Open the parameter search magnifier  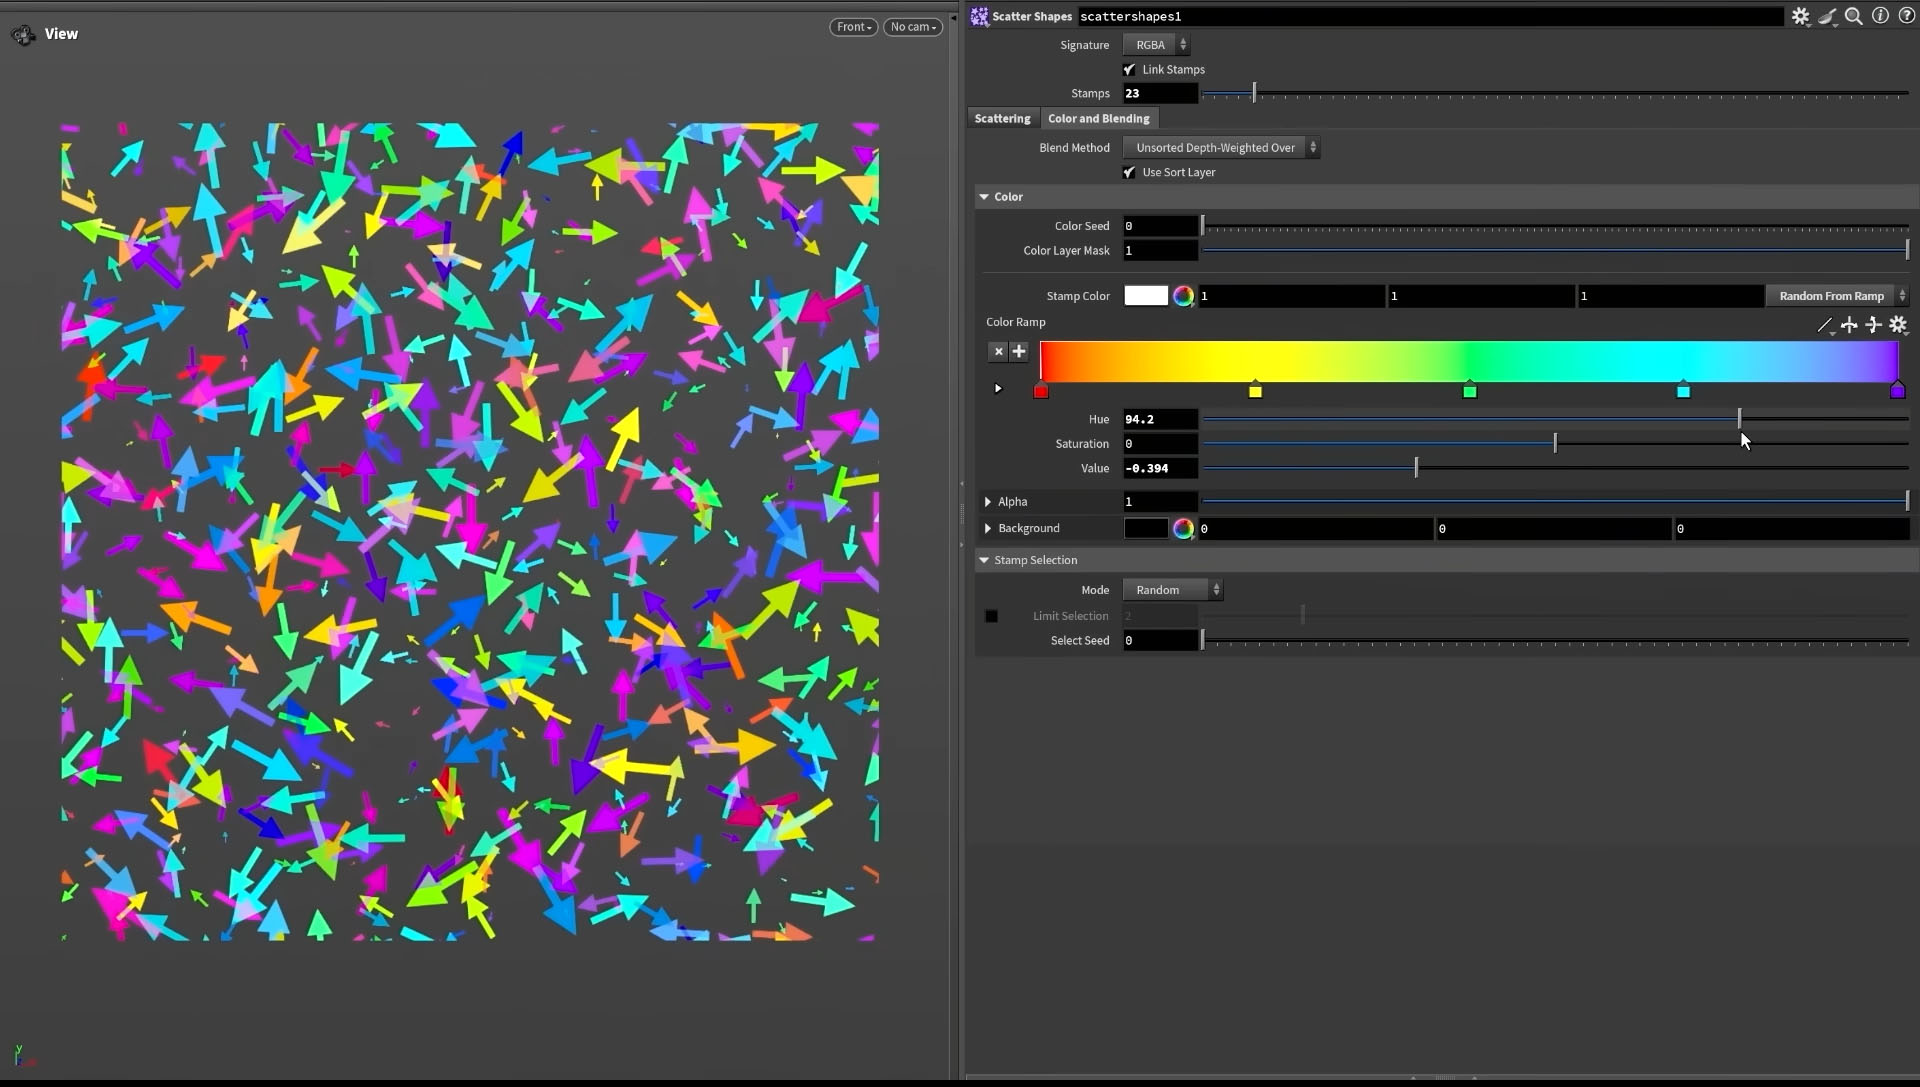(x=1853, y=16)
